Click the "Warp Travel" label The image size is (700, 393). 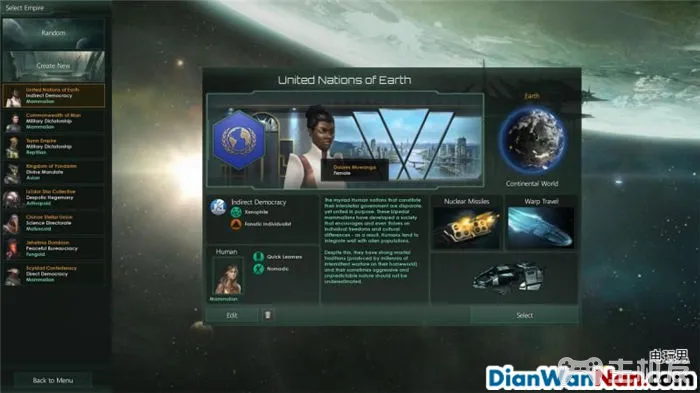541,201
